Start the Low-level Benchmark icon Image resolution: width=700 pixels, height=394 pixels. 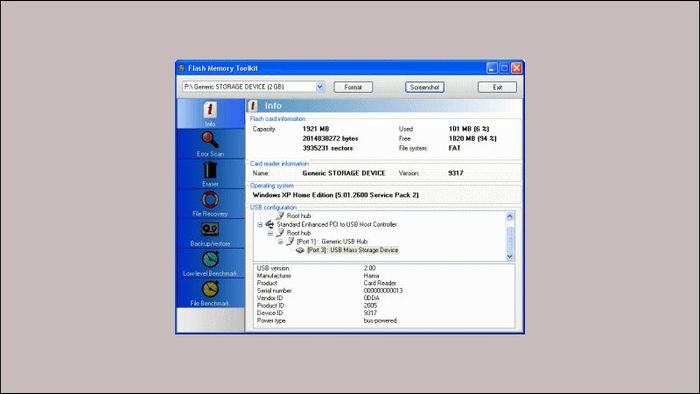coord(210,259)
